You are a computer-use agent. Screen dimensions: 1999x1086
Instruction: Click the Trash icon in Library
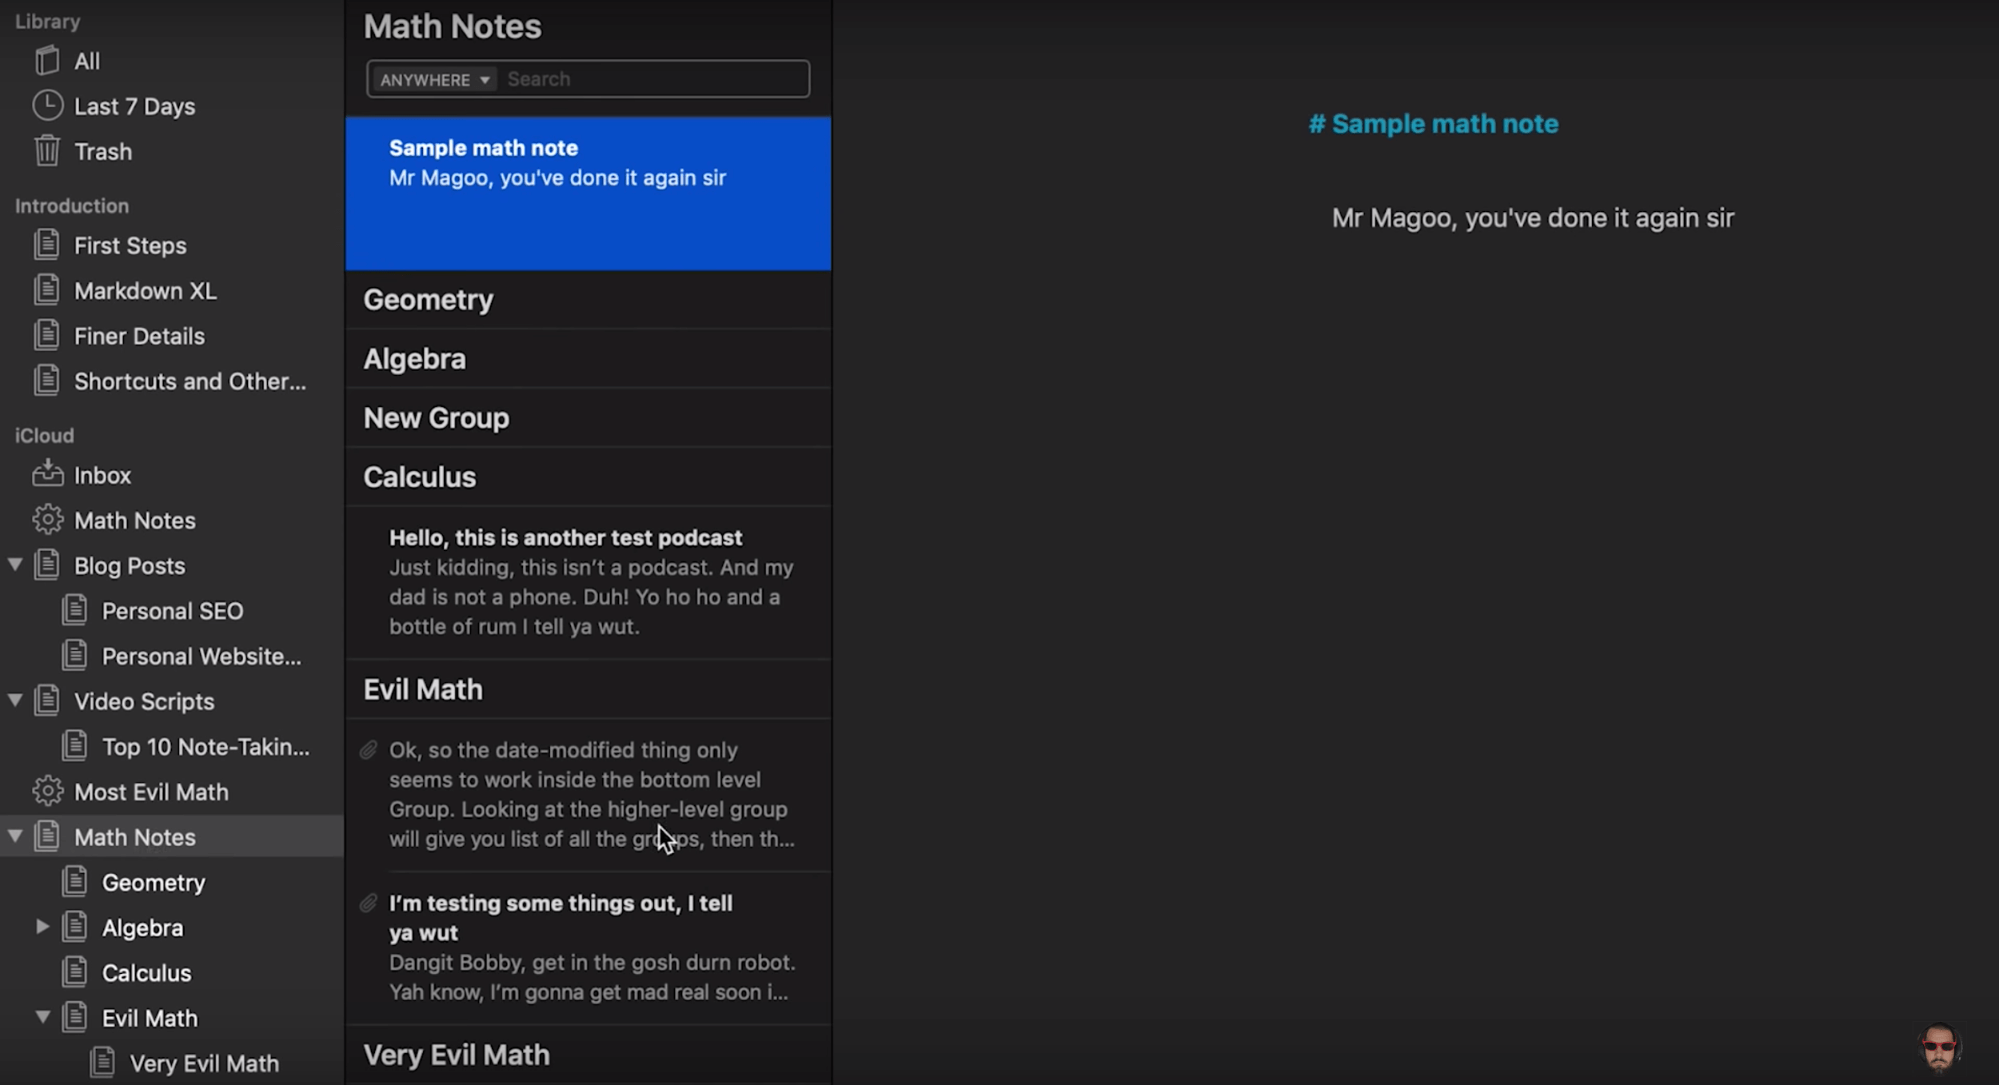(x=47, y=150)
